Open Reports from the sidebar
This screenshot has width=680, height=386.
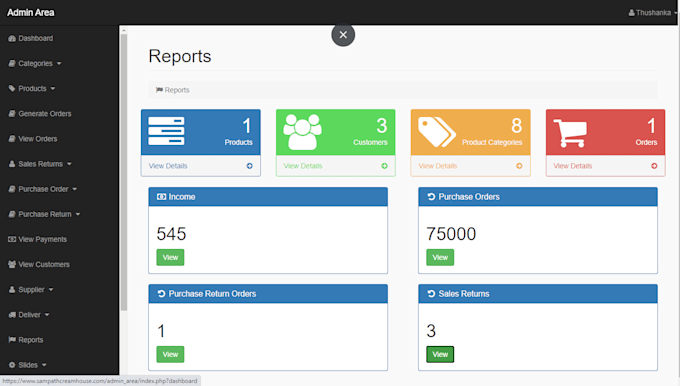[31, 340]
